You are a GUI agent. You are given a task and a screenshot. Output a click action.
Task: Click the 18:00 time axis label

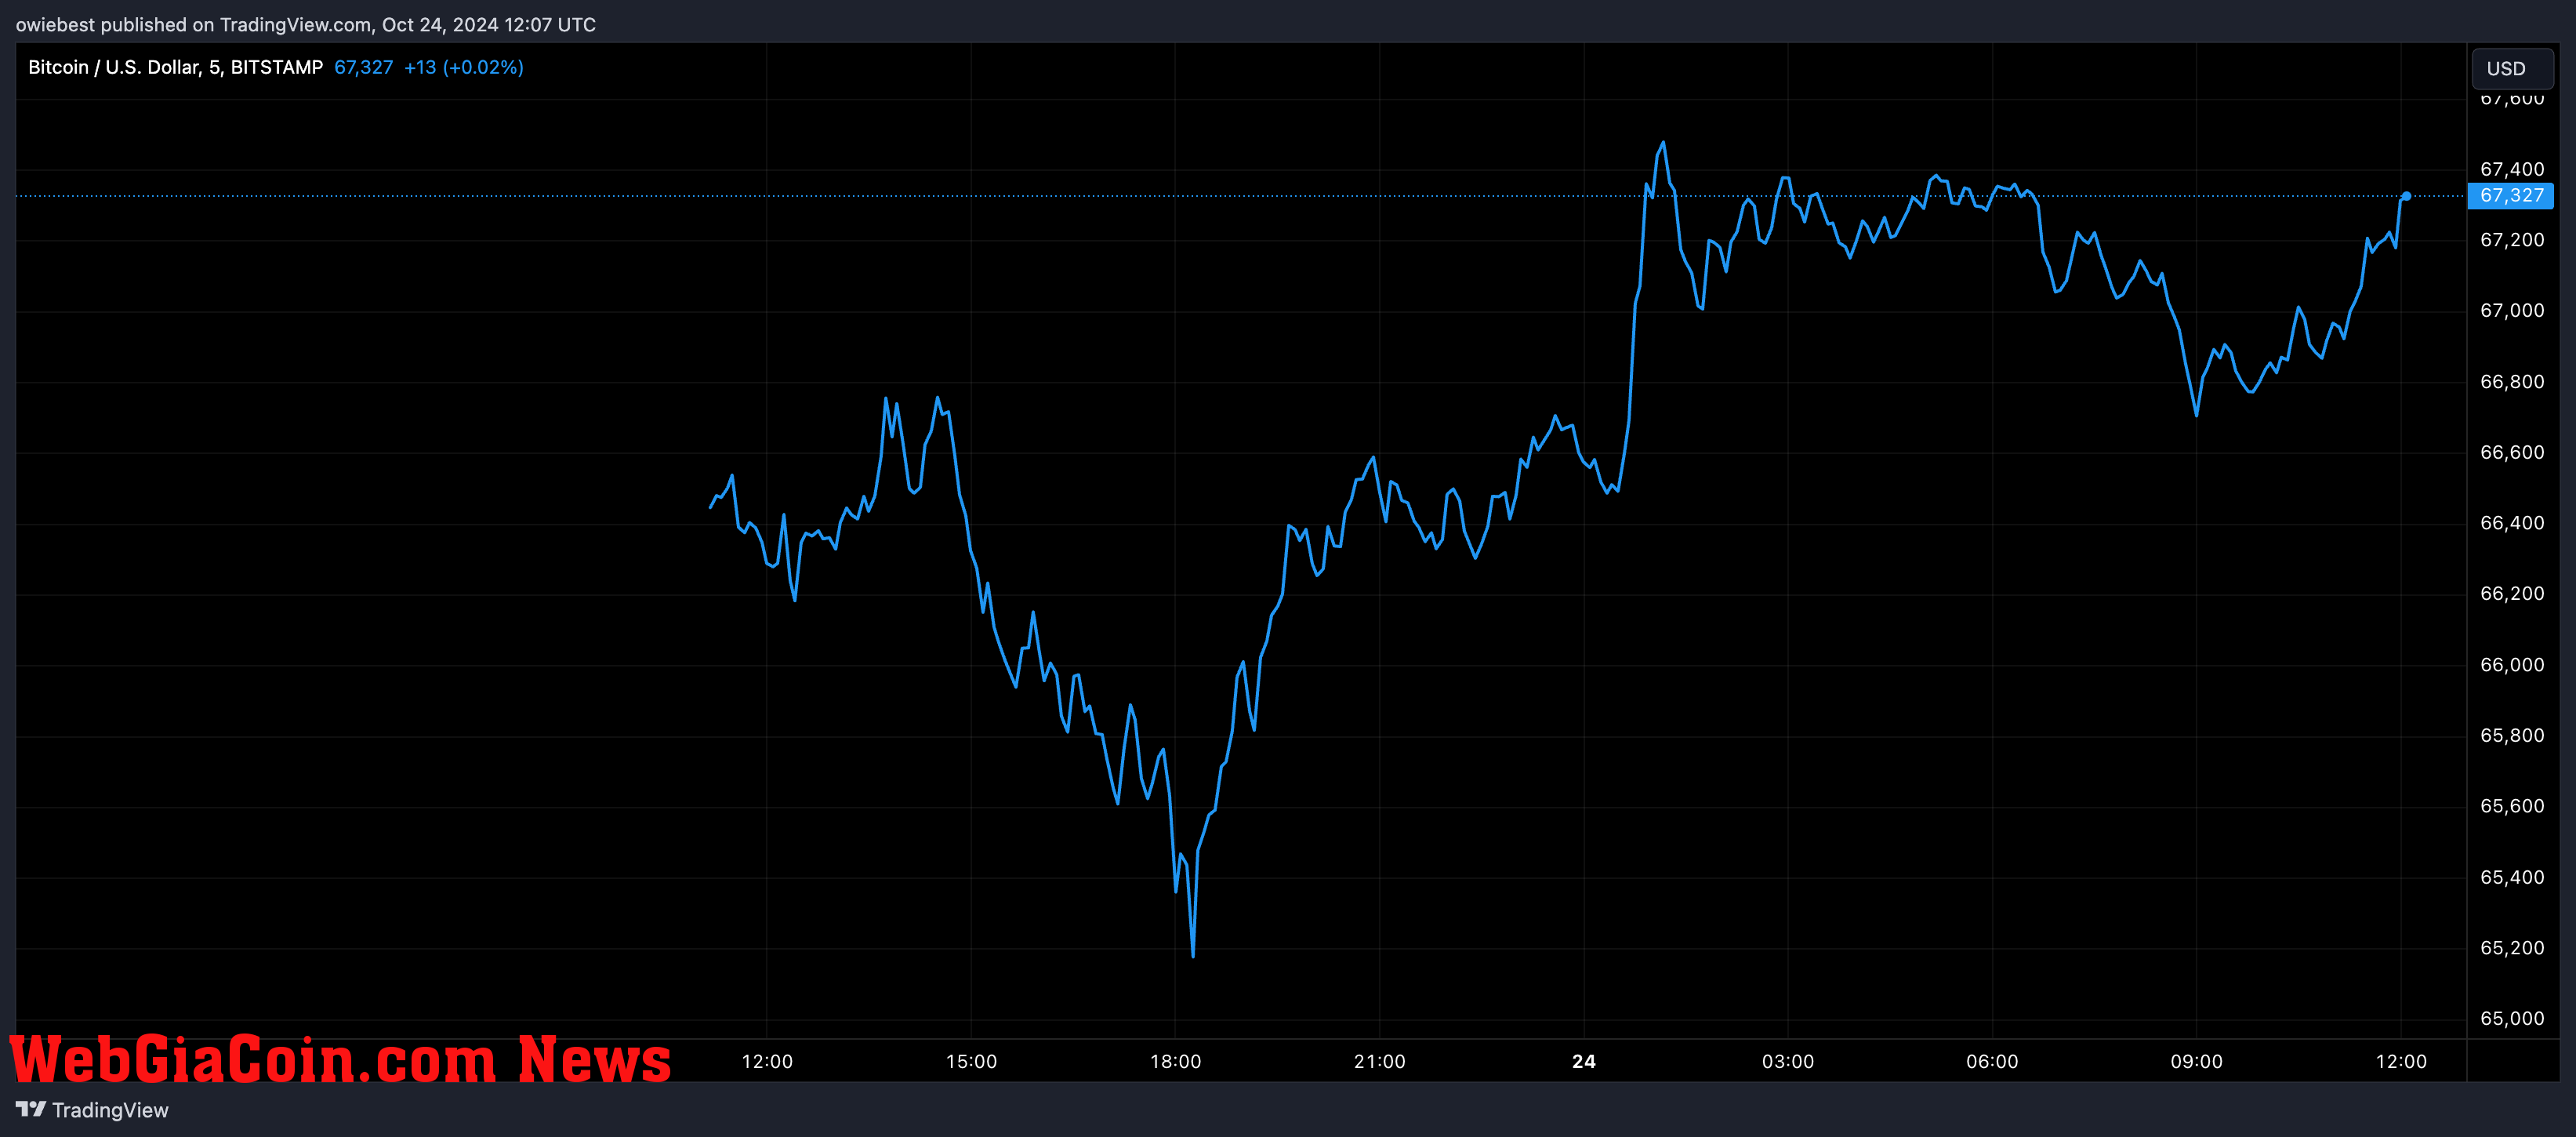pyautogui.click(x=1175, y=1061)
